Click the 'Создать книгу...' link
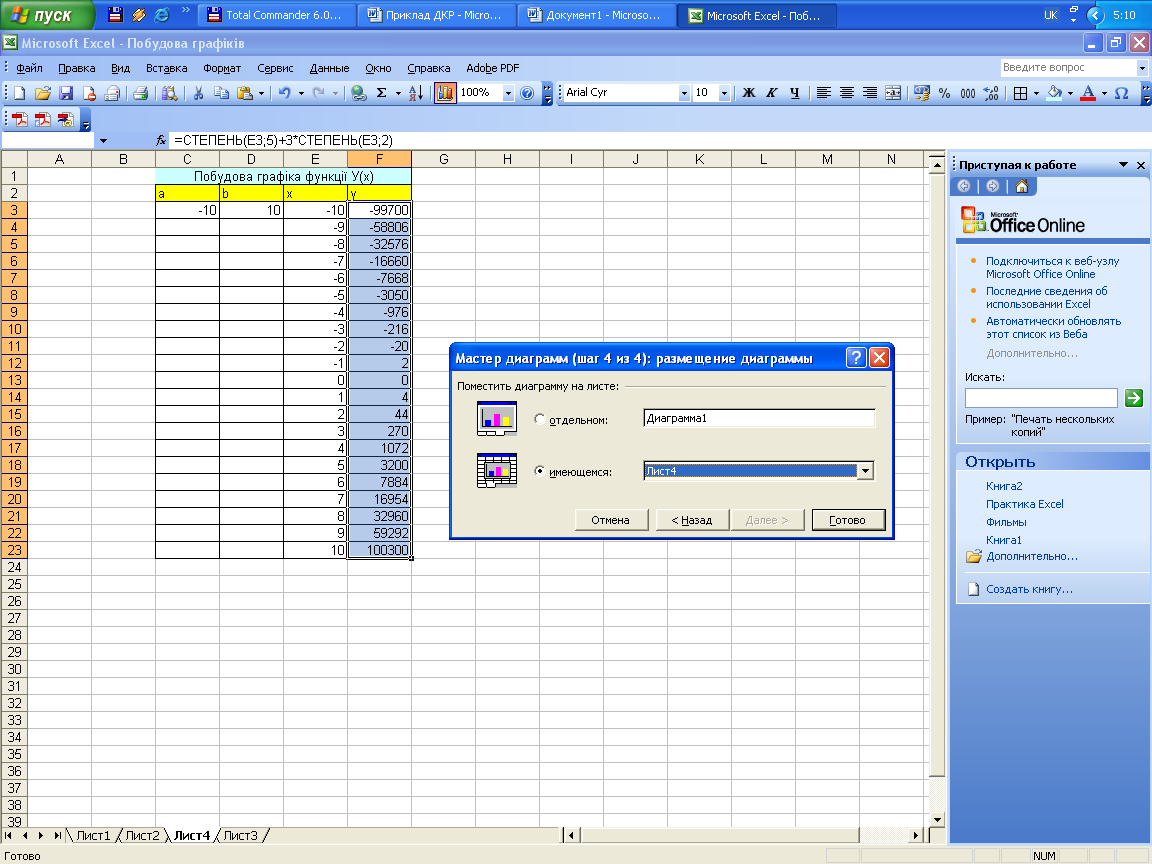The image size is (1152, 864). point(1029,589)
